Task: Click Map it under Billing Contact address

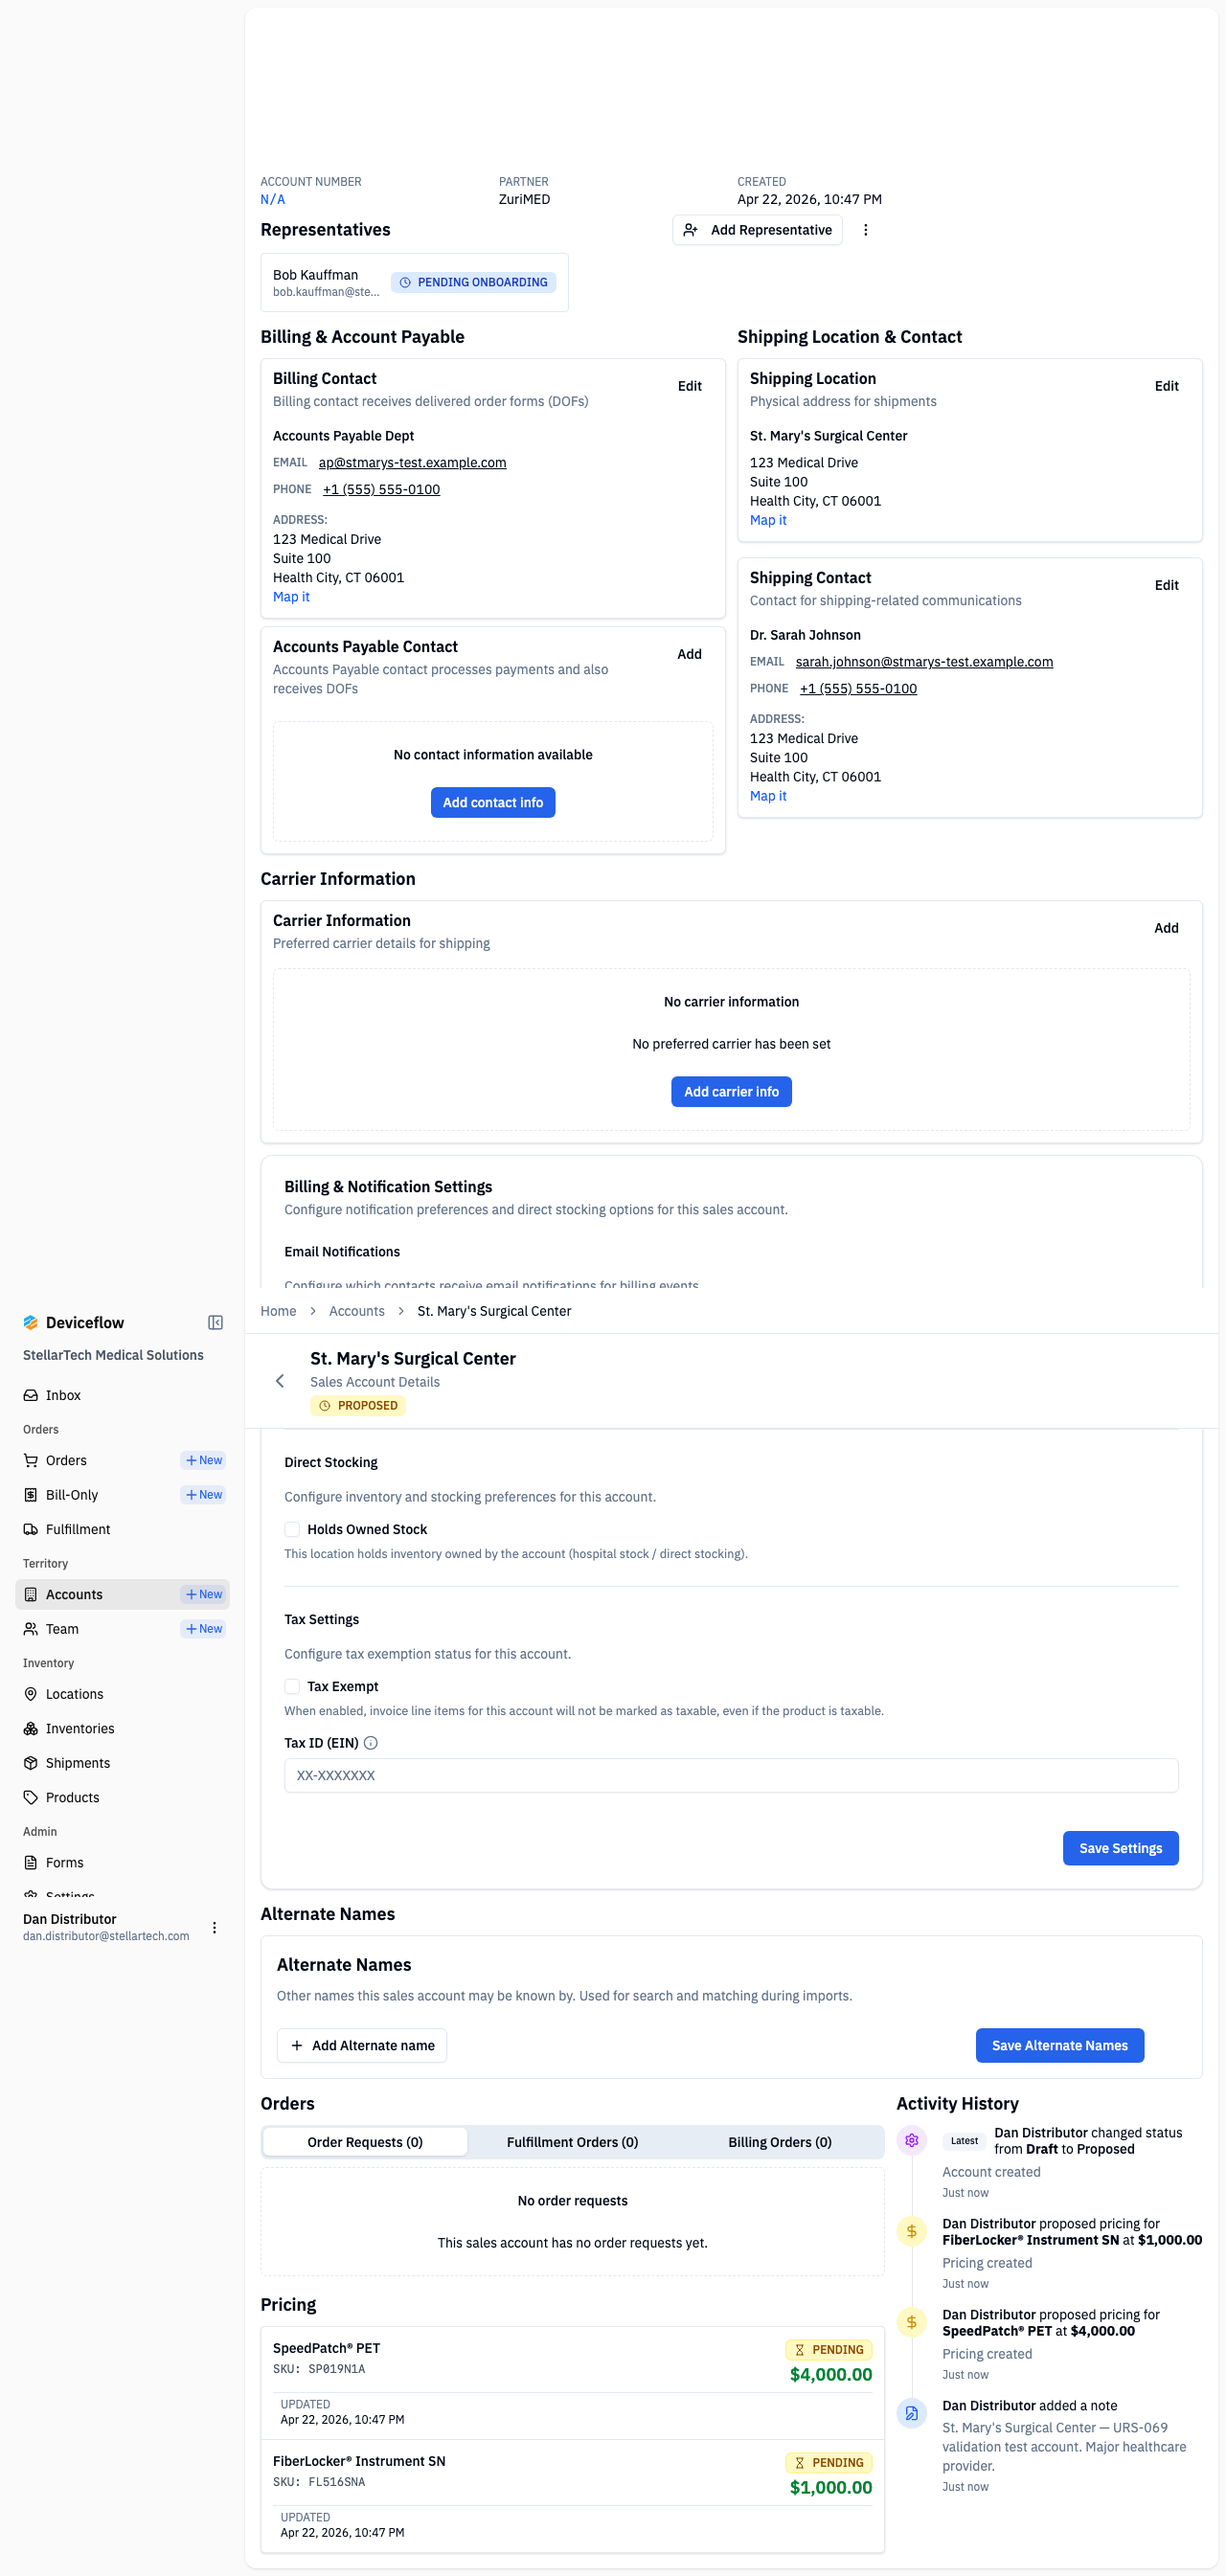Action: click(x=291, y=596)
